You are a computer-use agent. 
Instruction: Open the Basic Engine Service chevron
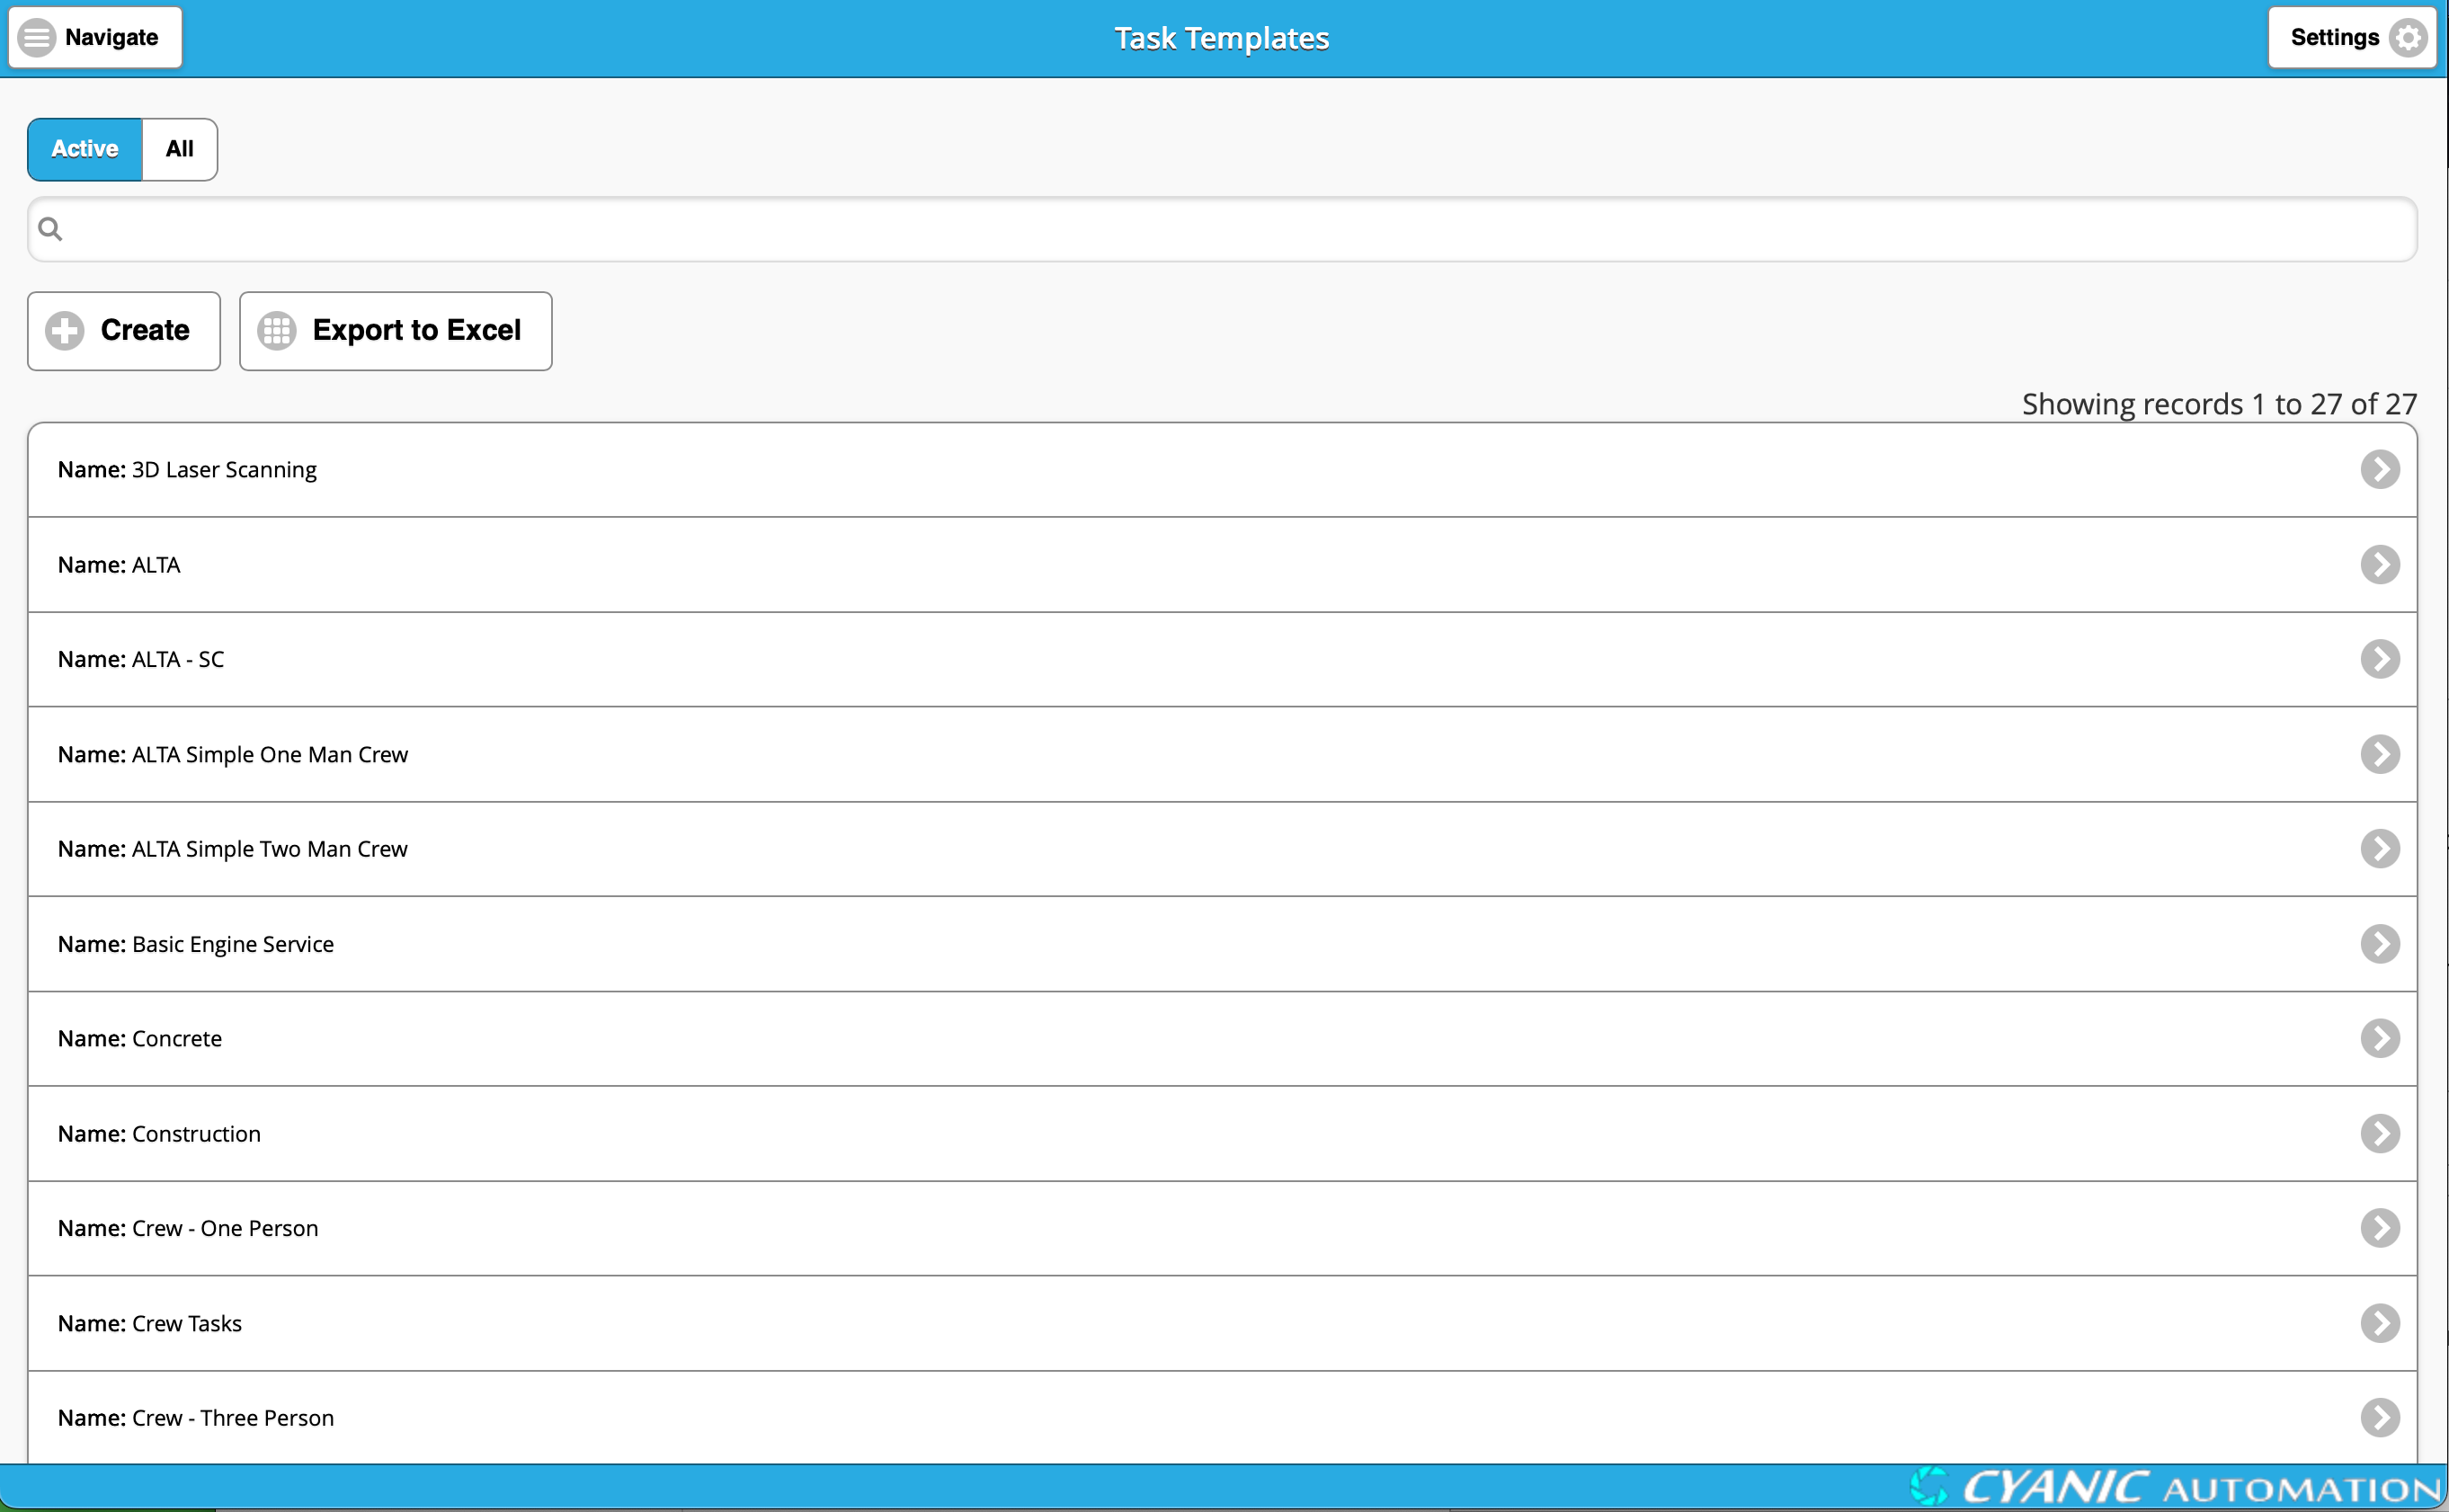pyautogui.click(x=2380, y=944)
